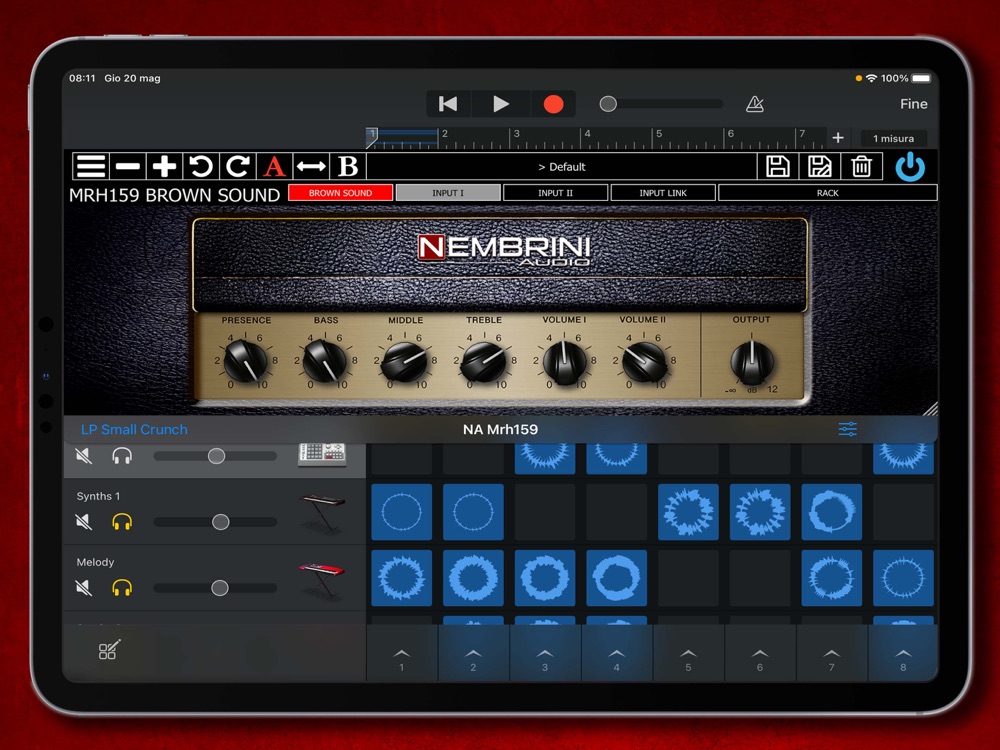Screen dimensions: 1000x750
Task: Trigger column 7 with its chevron
Action: click(x=832, y=654)
